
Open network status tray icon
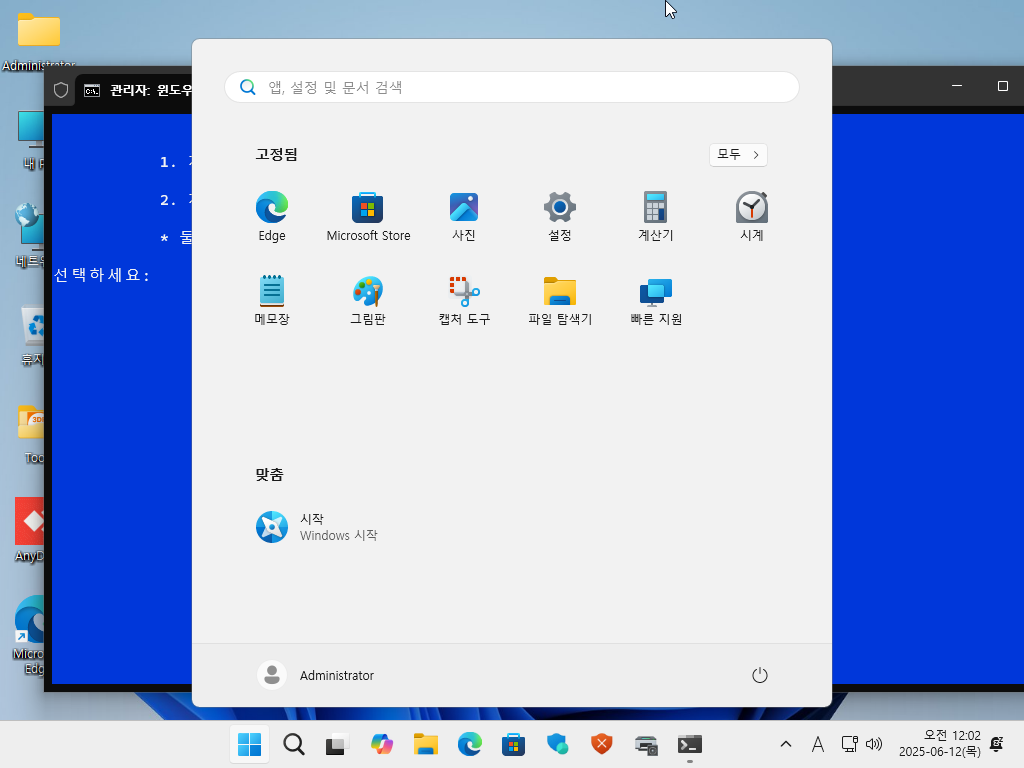tap(849, 744)
